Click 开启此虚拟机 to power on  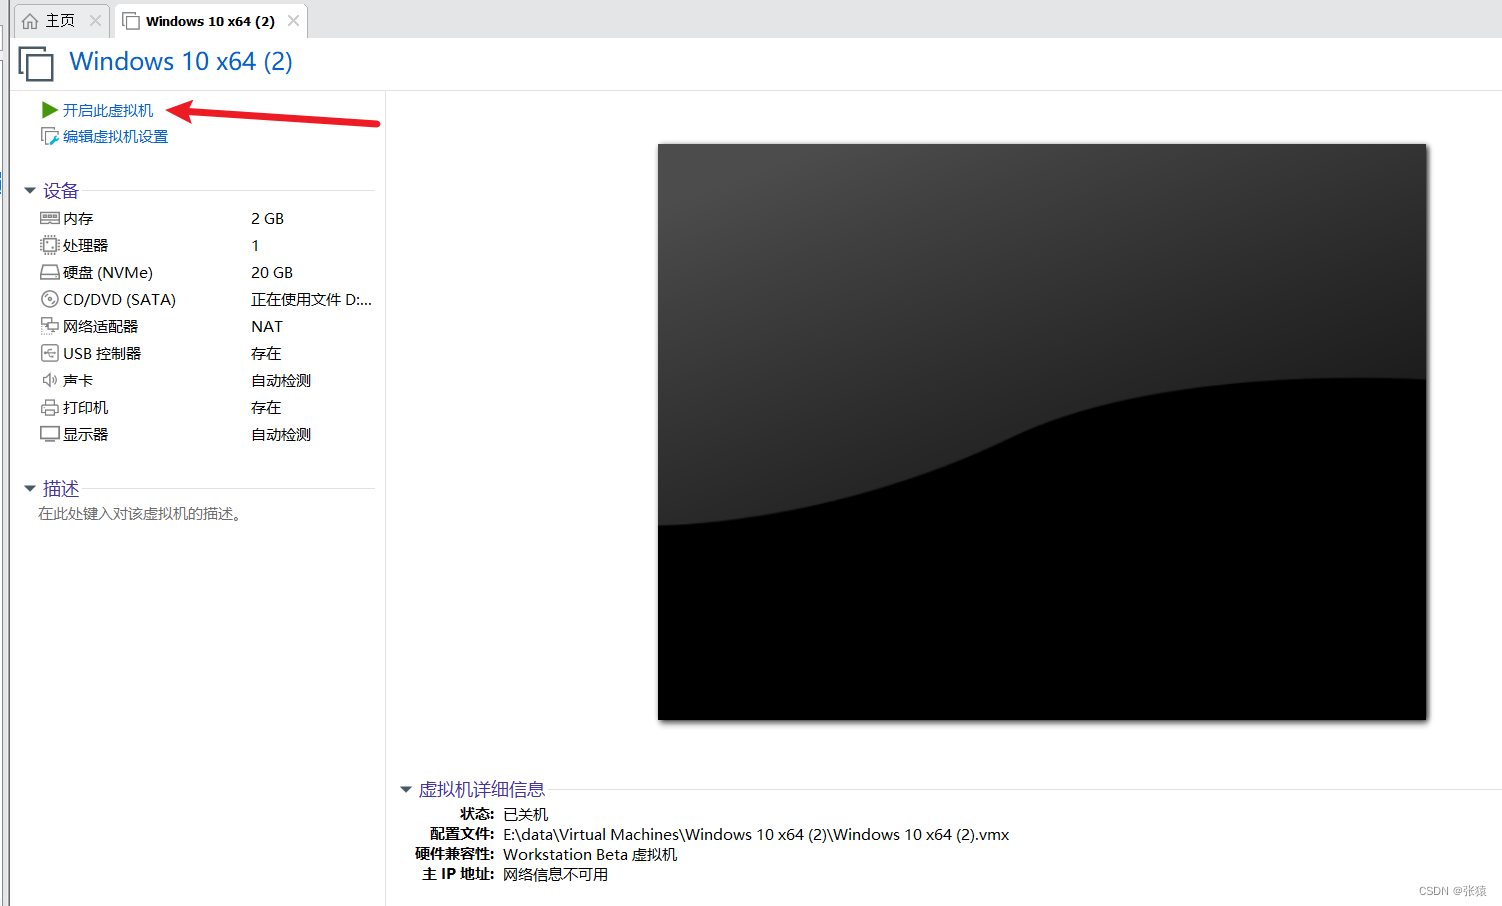(108, 110)
